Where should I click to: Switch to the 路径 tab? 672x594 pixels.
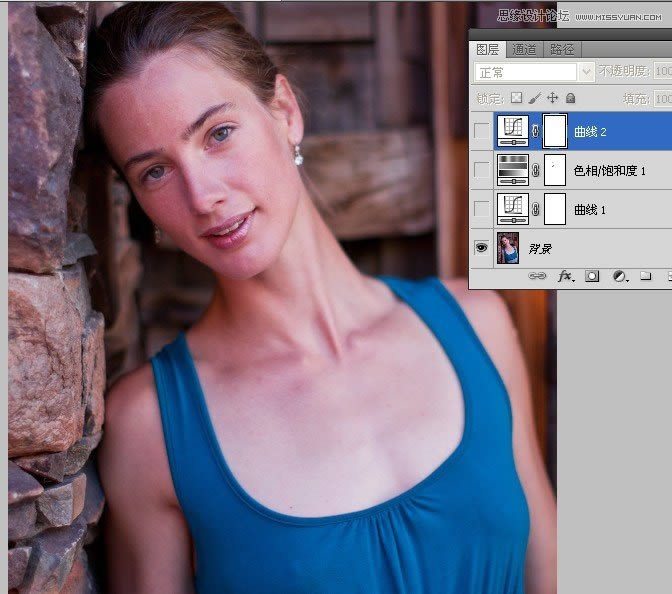(x=563, y=49)
